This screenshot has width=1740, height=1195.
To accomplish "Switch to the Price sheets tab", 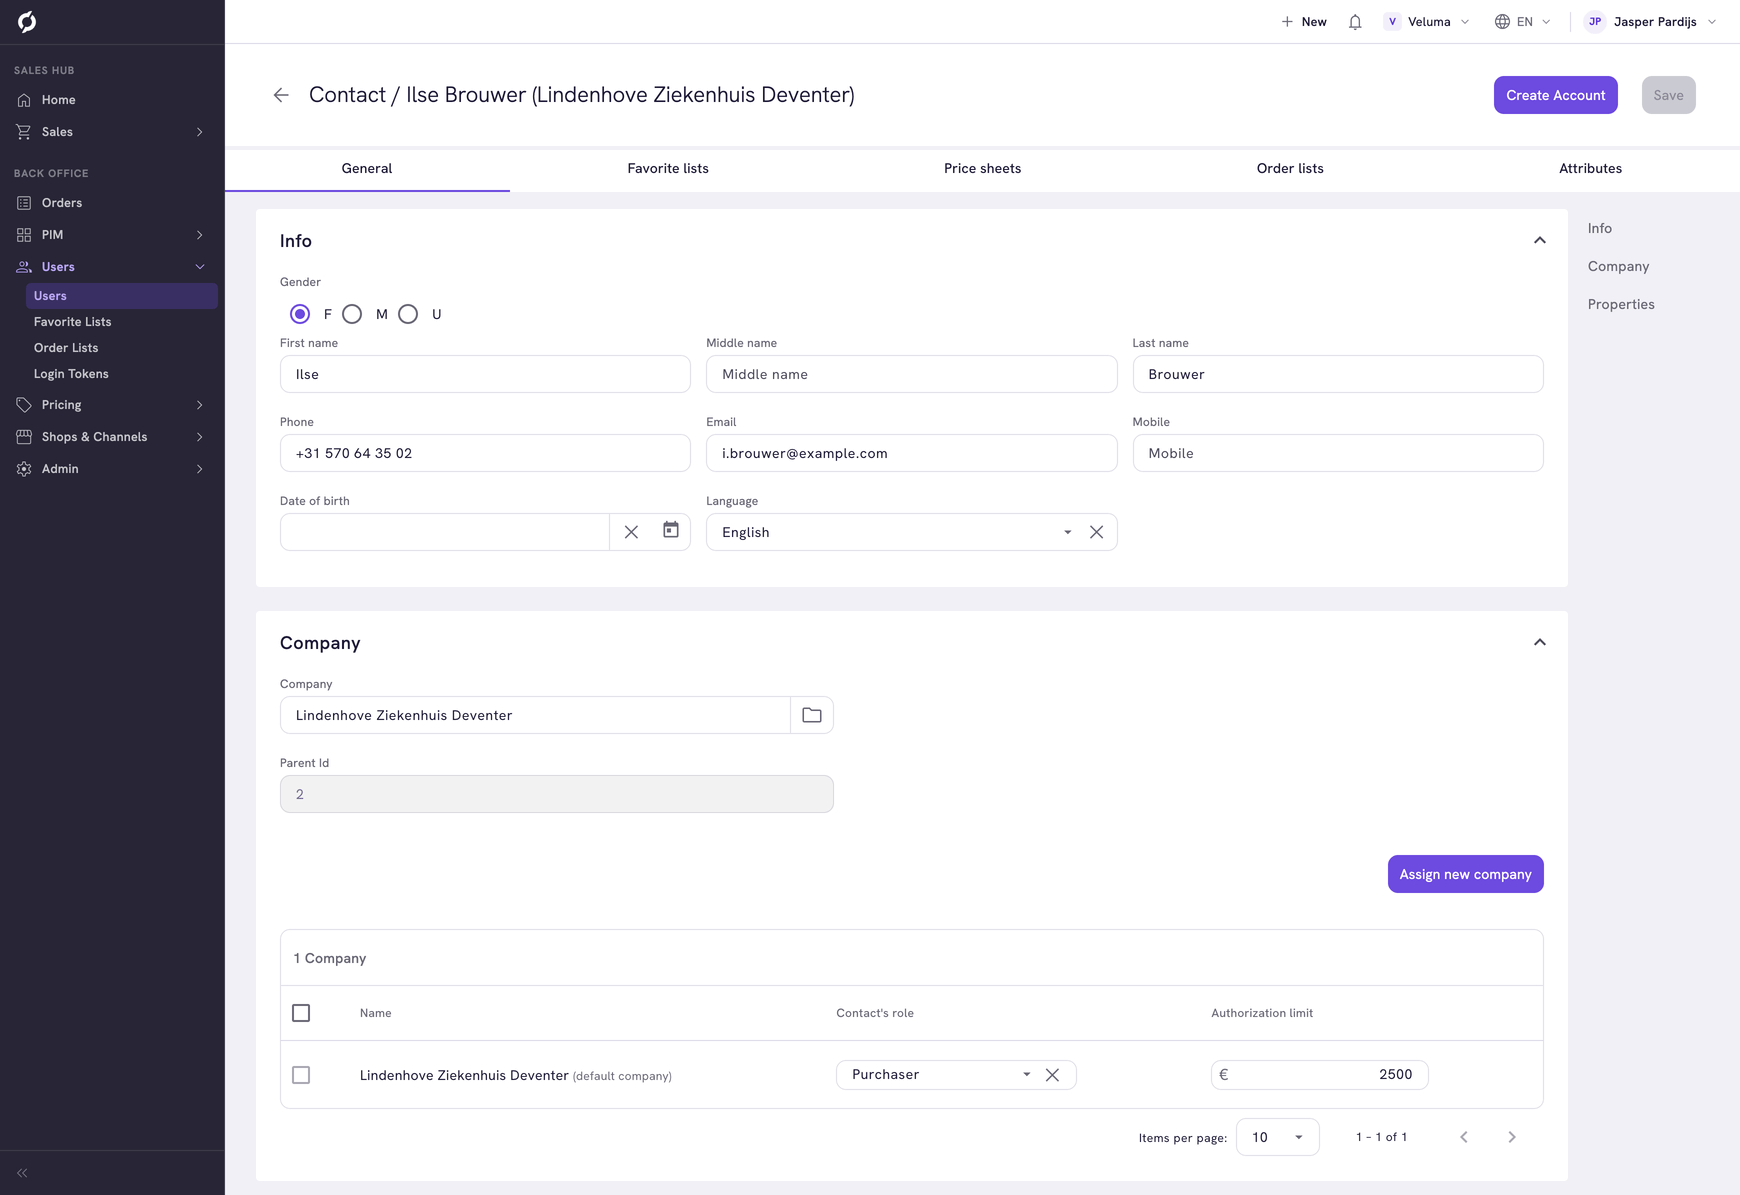I will [x=982, y=169].
